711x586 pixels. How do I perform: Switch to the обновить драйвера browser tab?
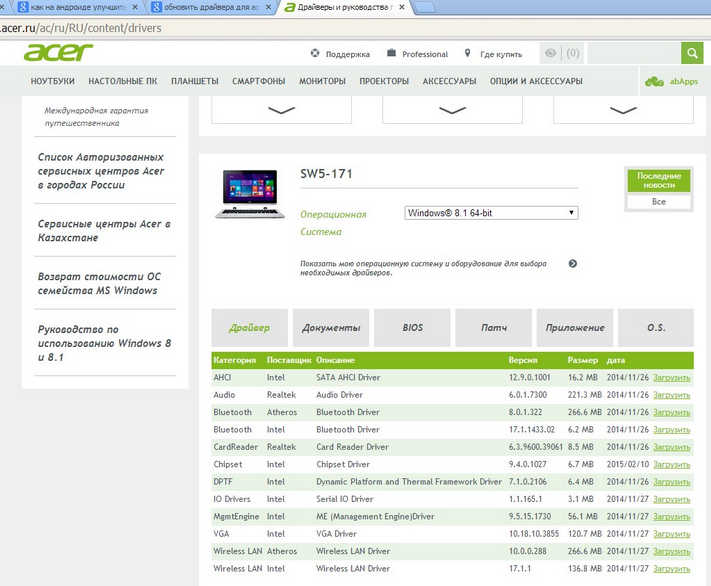[209, 7]
